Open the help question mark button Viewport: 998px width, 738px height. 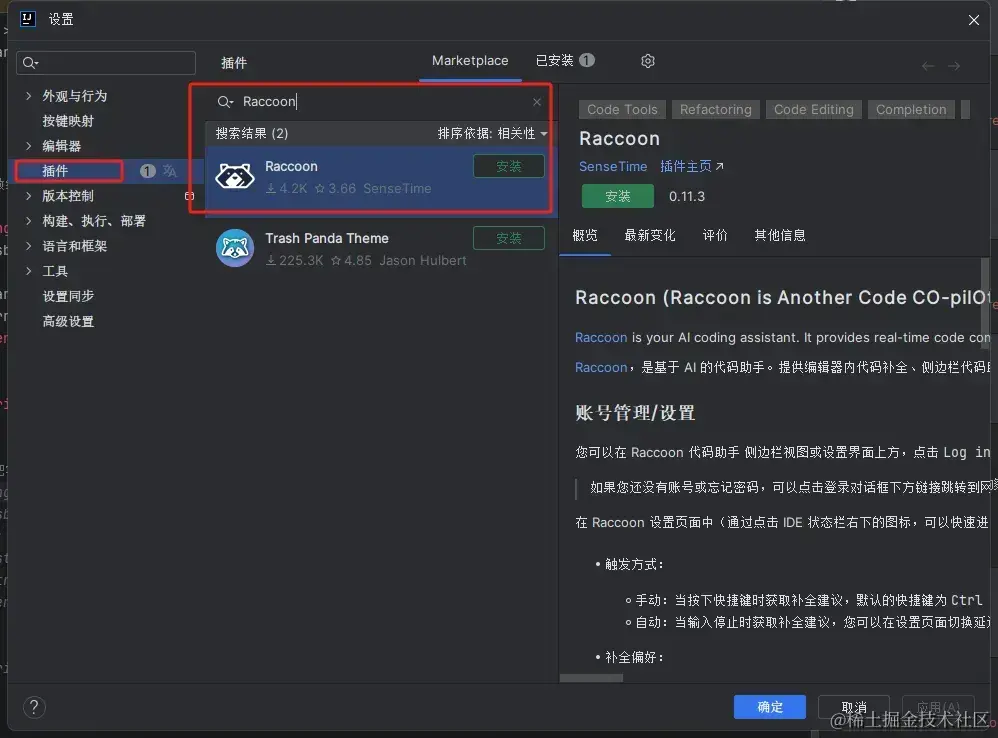click(34, 707)
